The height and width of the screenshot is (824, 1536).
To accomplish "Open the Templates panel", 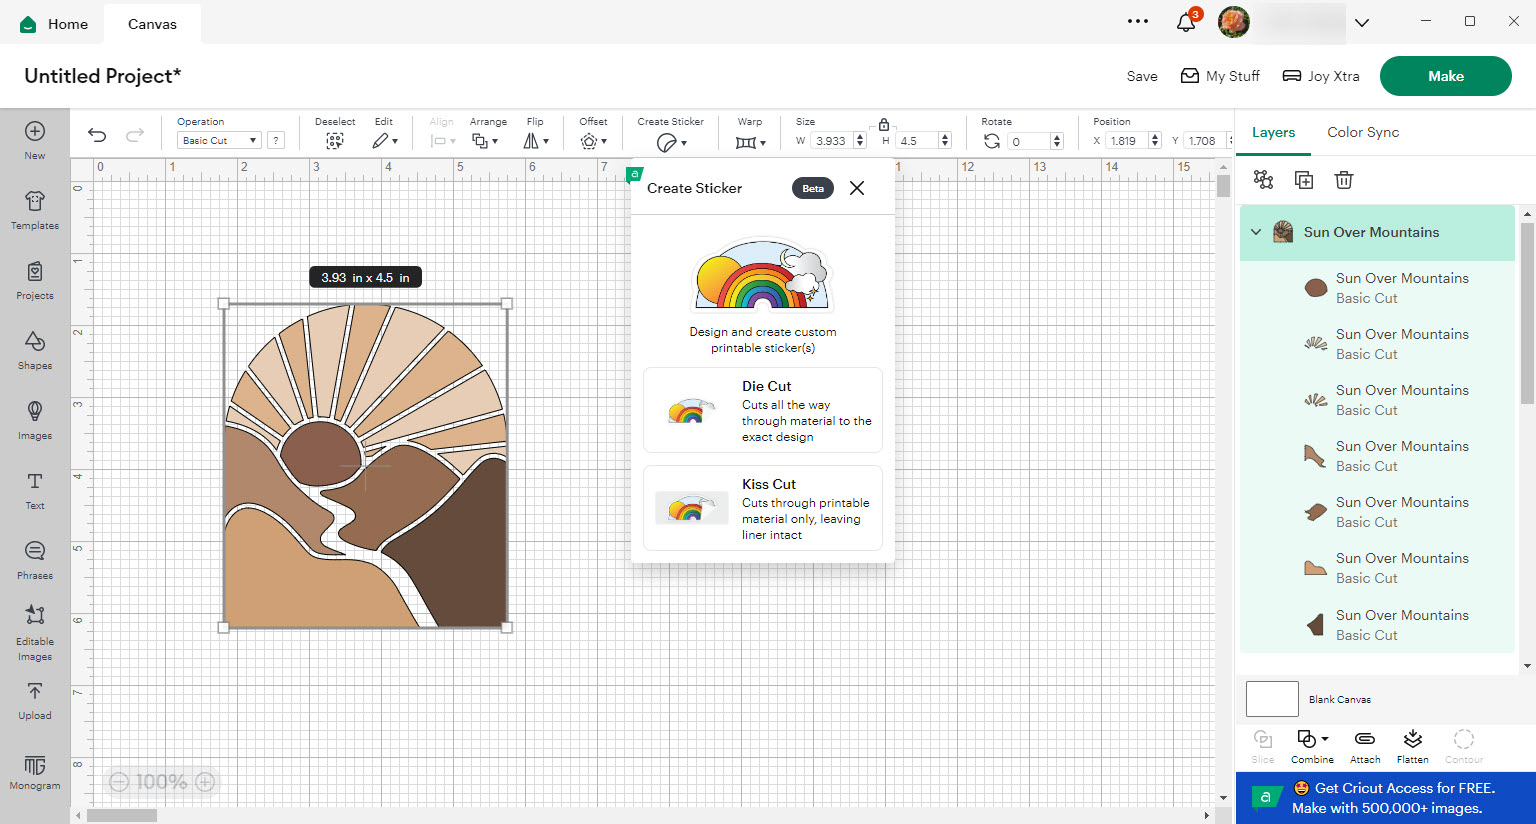I will [x=34, y=211].
